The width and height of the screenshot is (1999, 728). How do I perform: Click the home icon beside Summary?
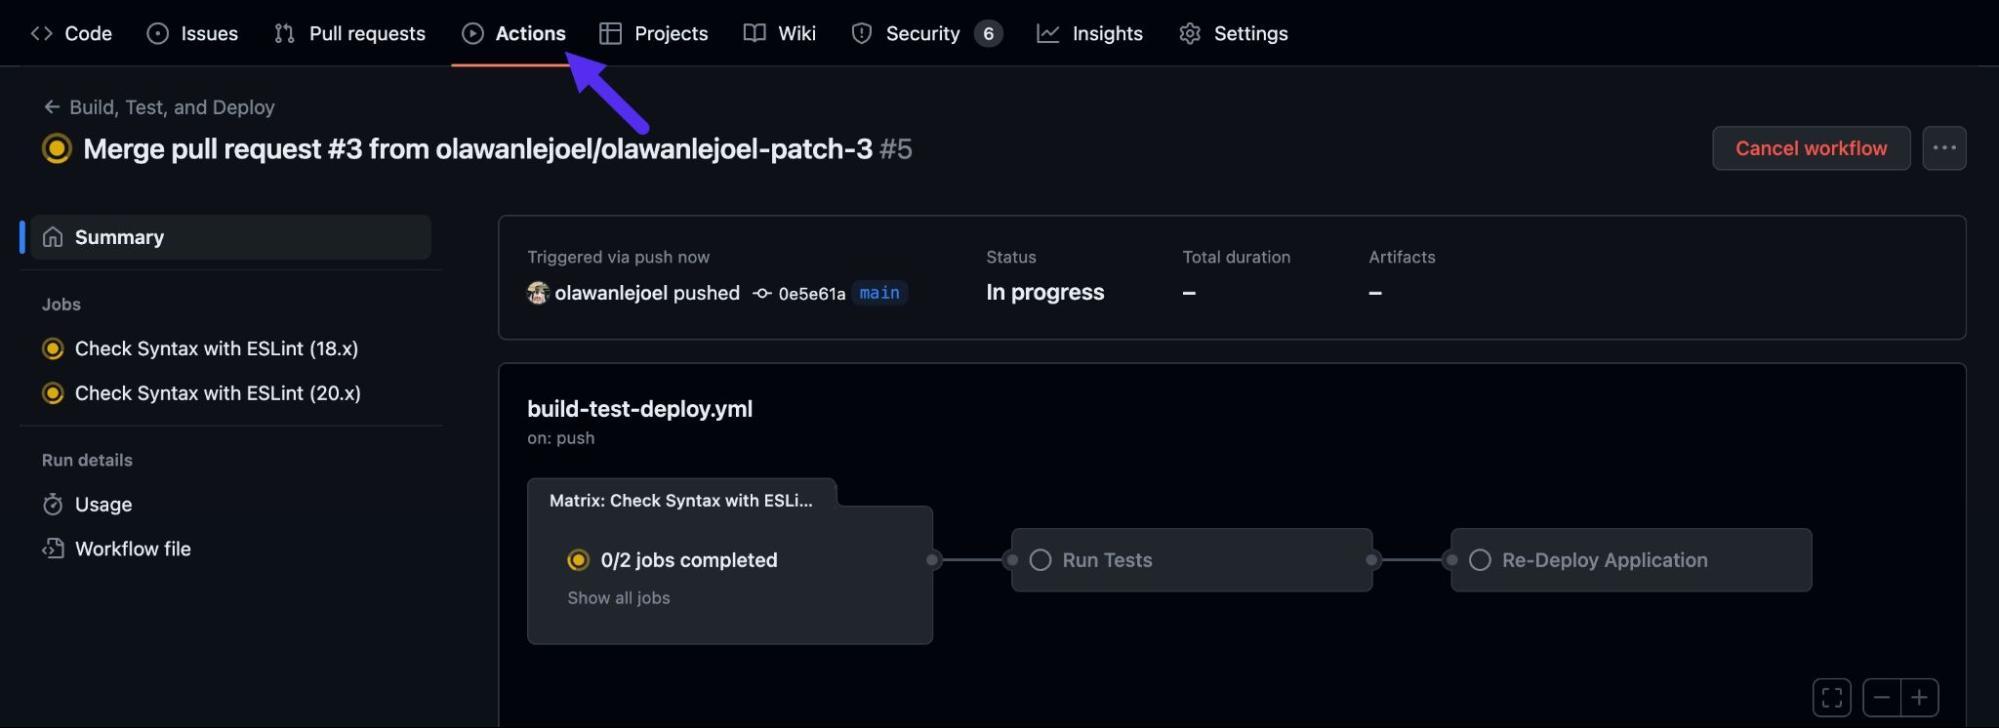click(x=53, y=237)
